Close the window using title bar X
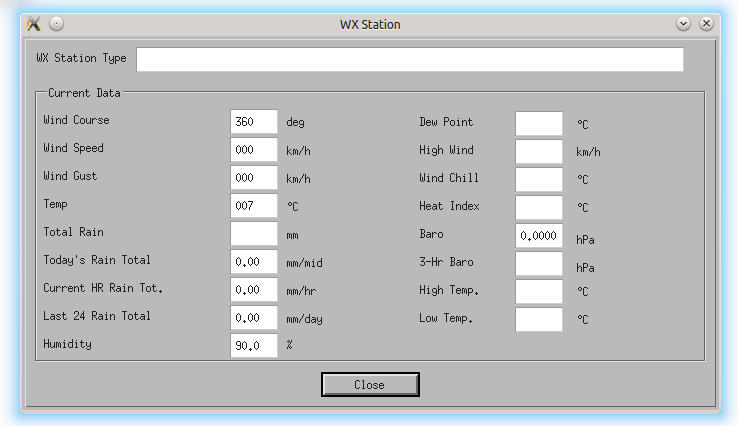This screenshot has height=426, width=738. (x=706, y=24)
